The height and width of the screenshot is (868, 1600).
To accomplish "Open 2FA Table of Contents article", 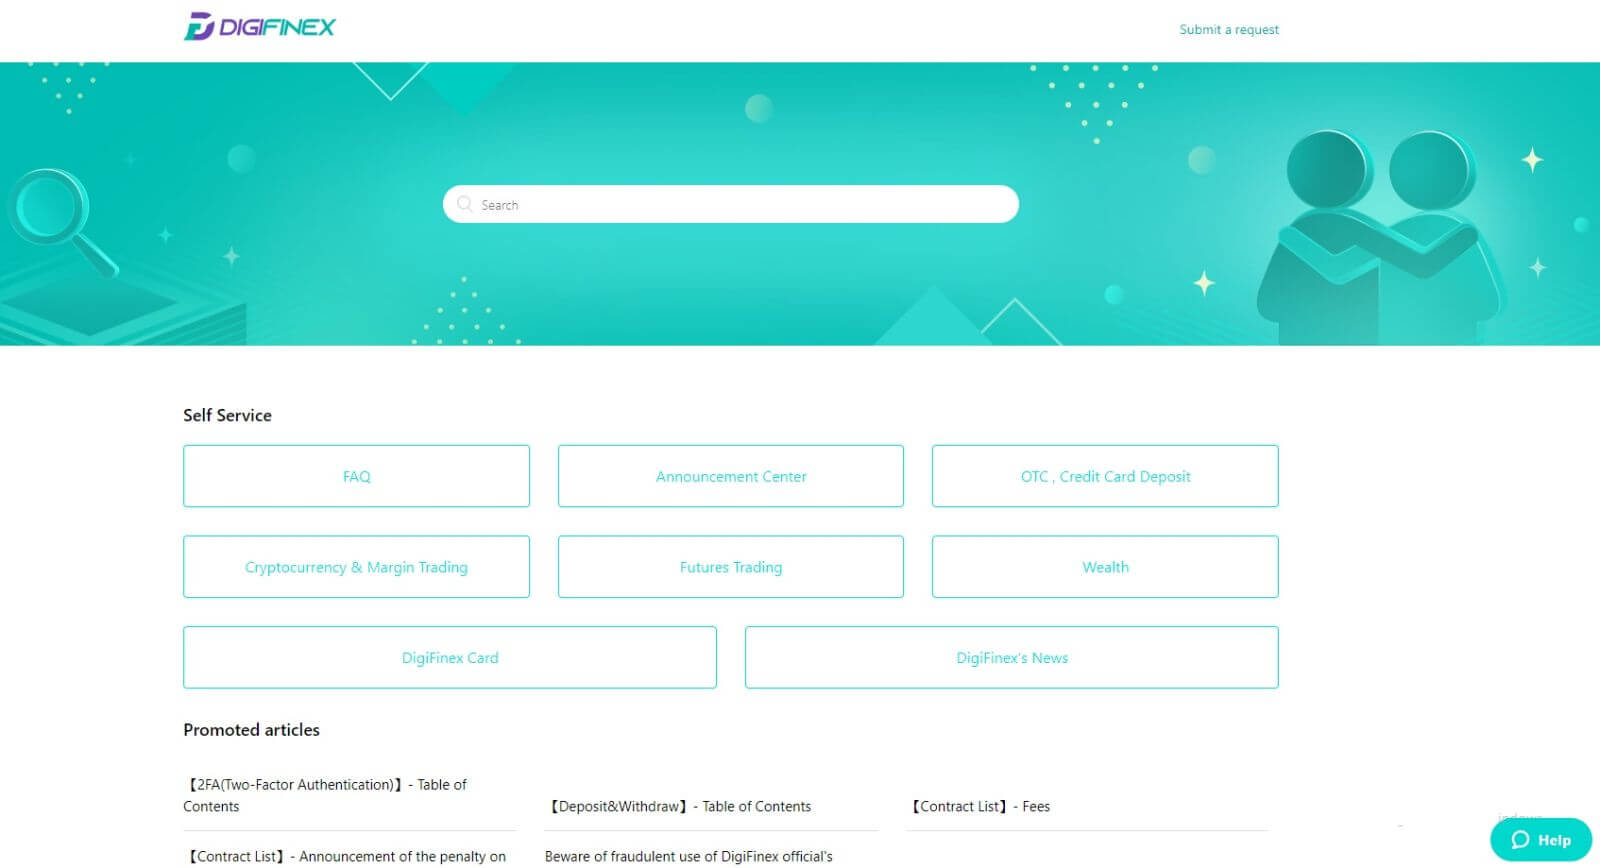I will (x=325, y=795).
